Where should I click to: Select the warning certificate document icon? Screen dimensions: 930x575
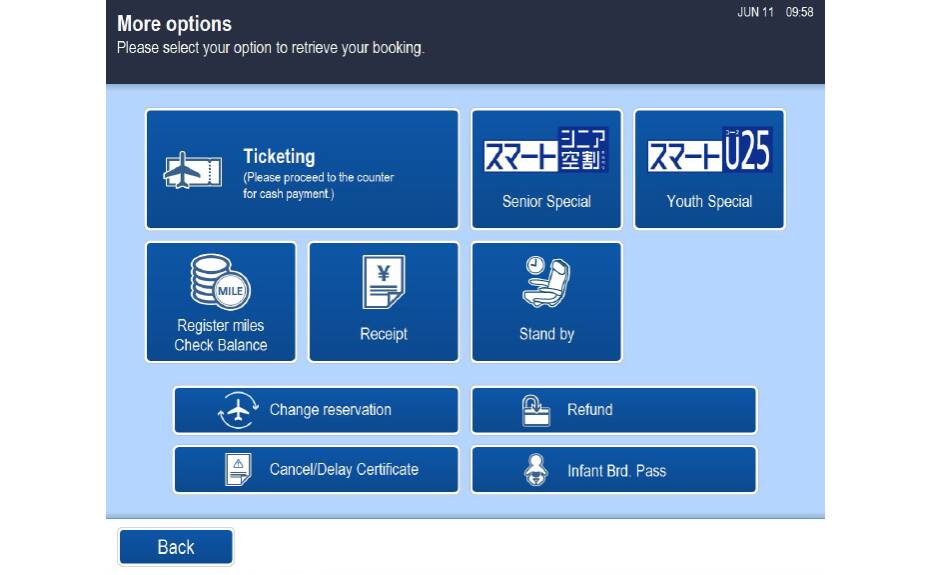[x=238, y=469]
